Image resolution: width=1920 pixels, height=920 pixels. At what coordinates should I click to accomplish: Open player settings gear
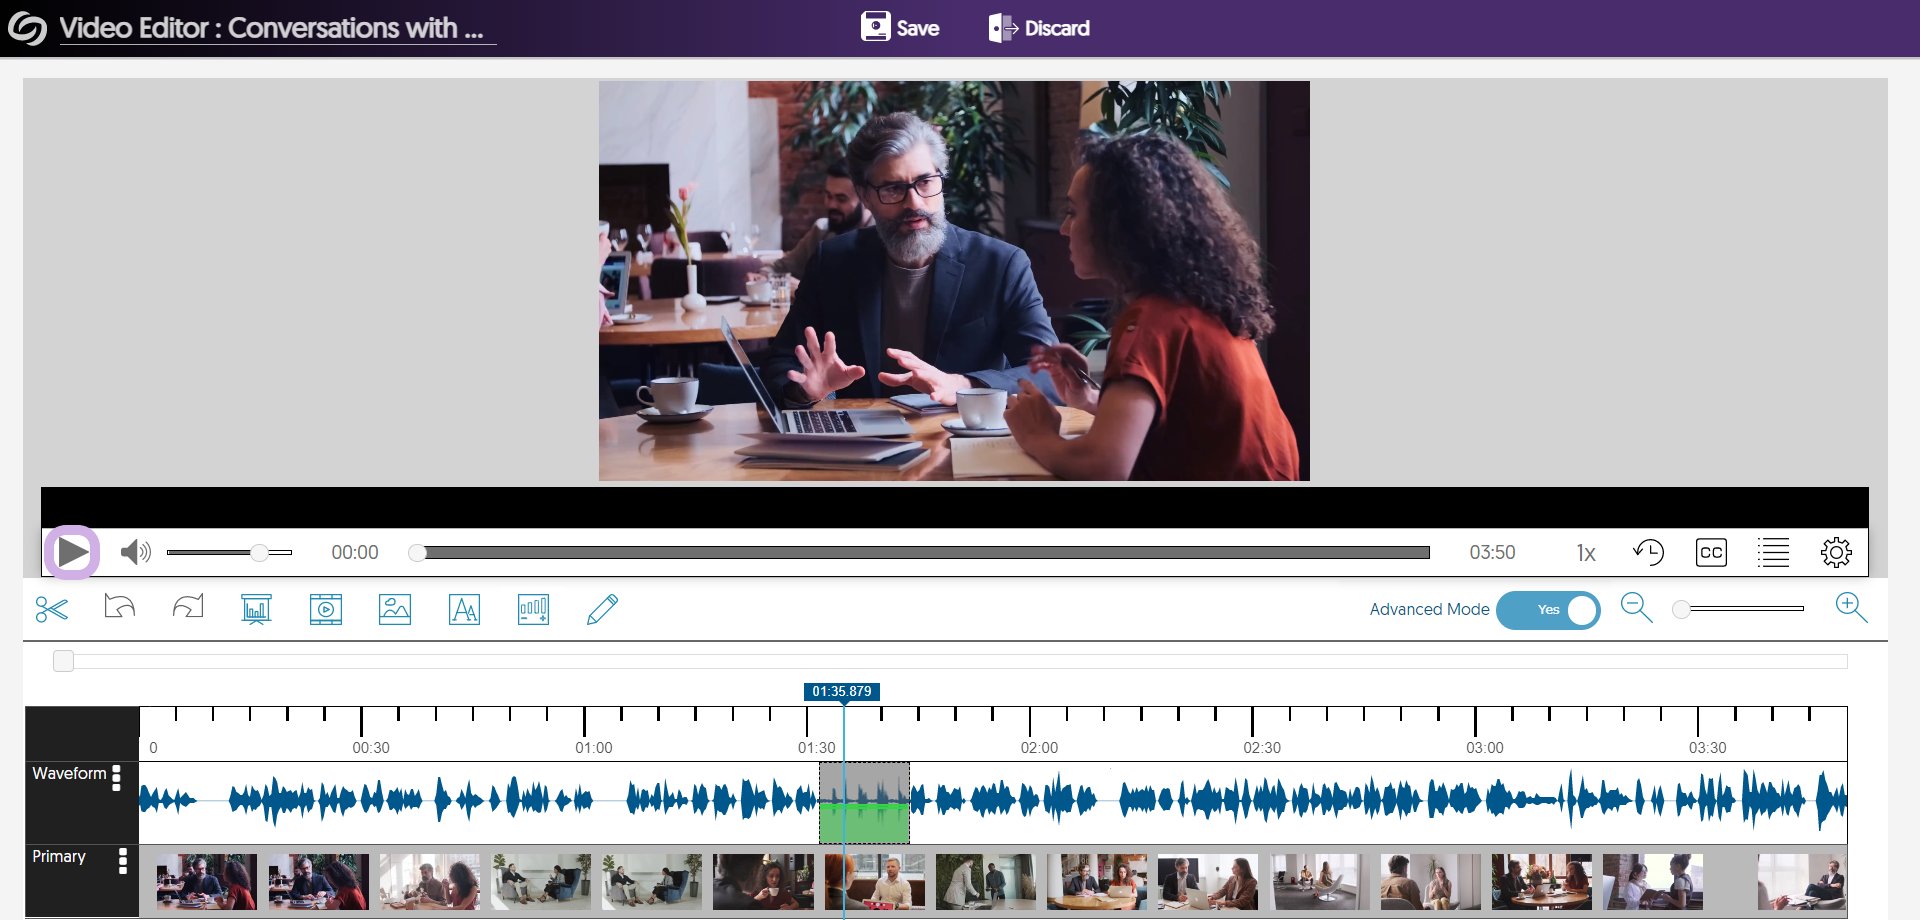coord(1836,552)
